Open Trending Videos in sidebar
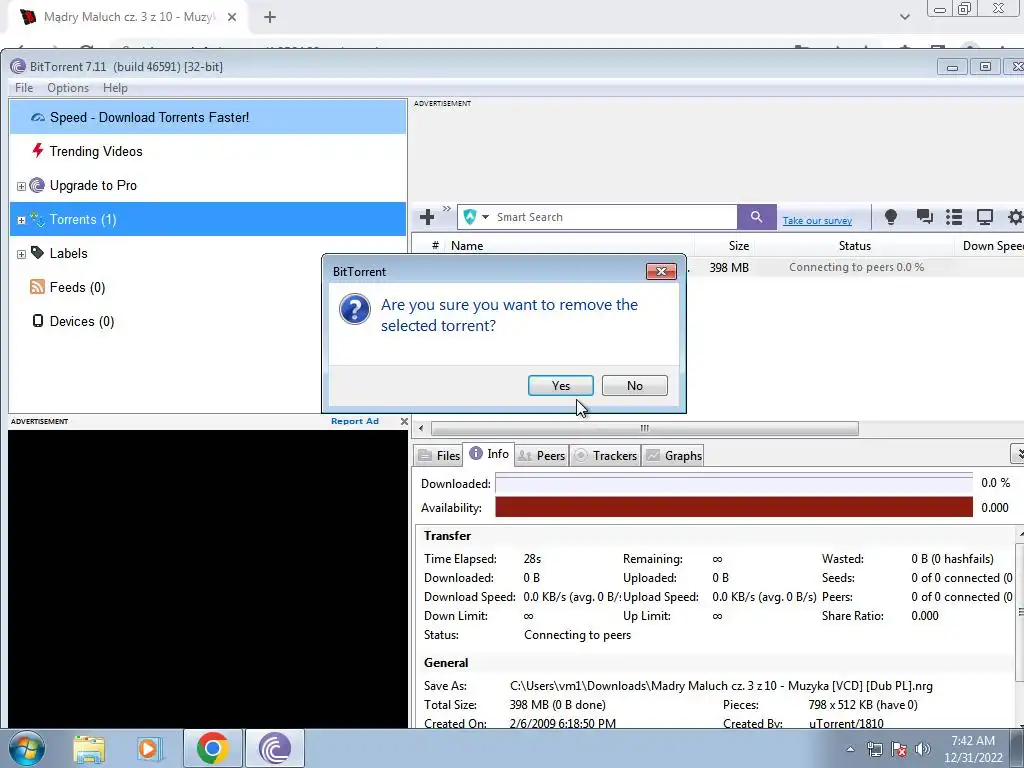Image resolution: width=1024 pixels, height=768 pixels. (x=208, y=151)
